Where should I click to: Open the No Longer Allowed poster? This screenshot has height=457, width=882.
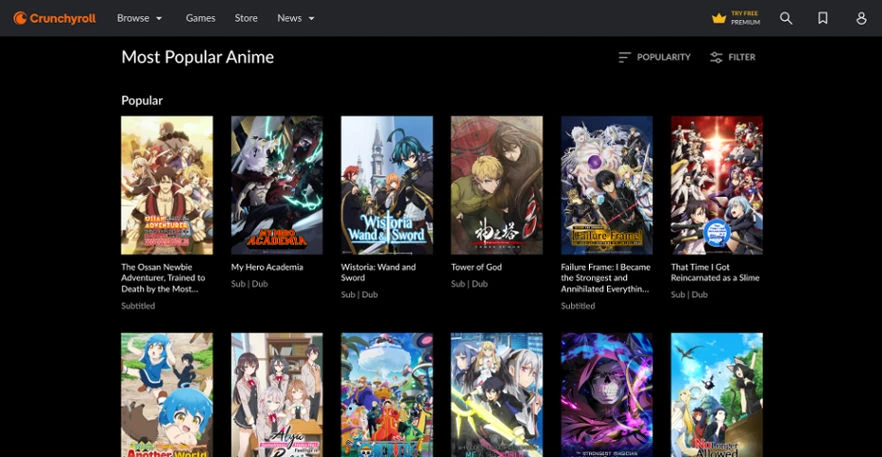coord(717,395)
